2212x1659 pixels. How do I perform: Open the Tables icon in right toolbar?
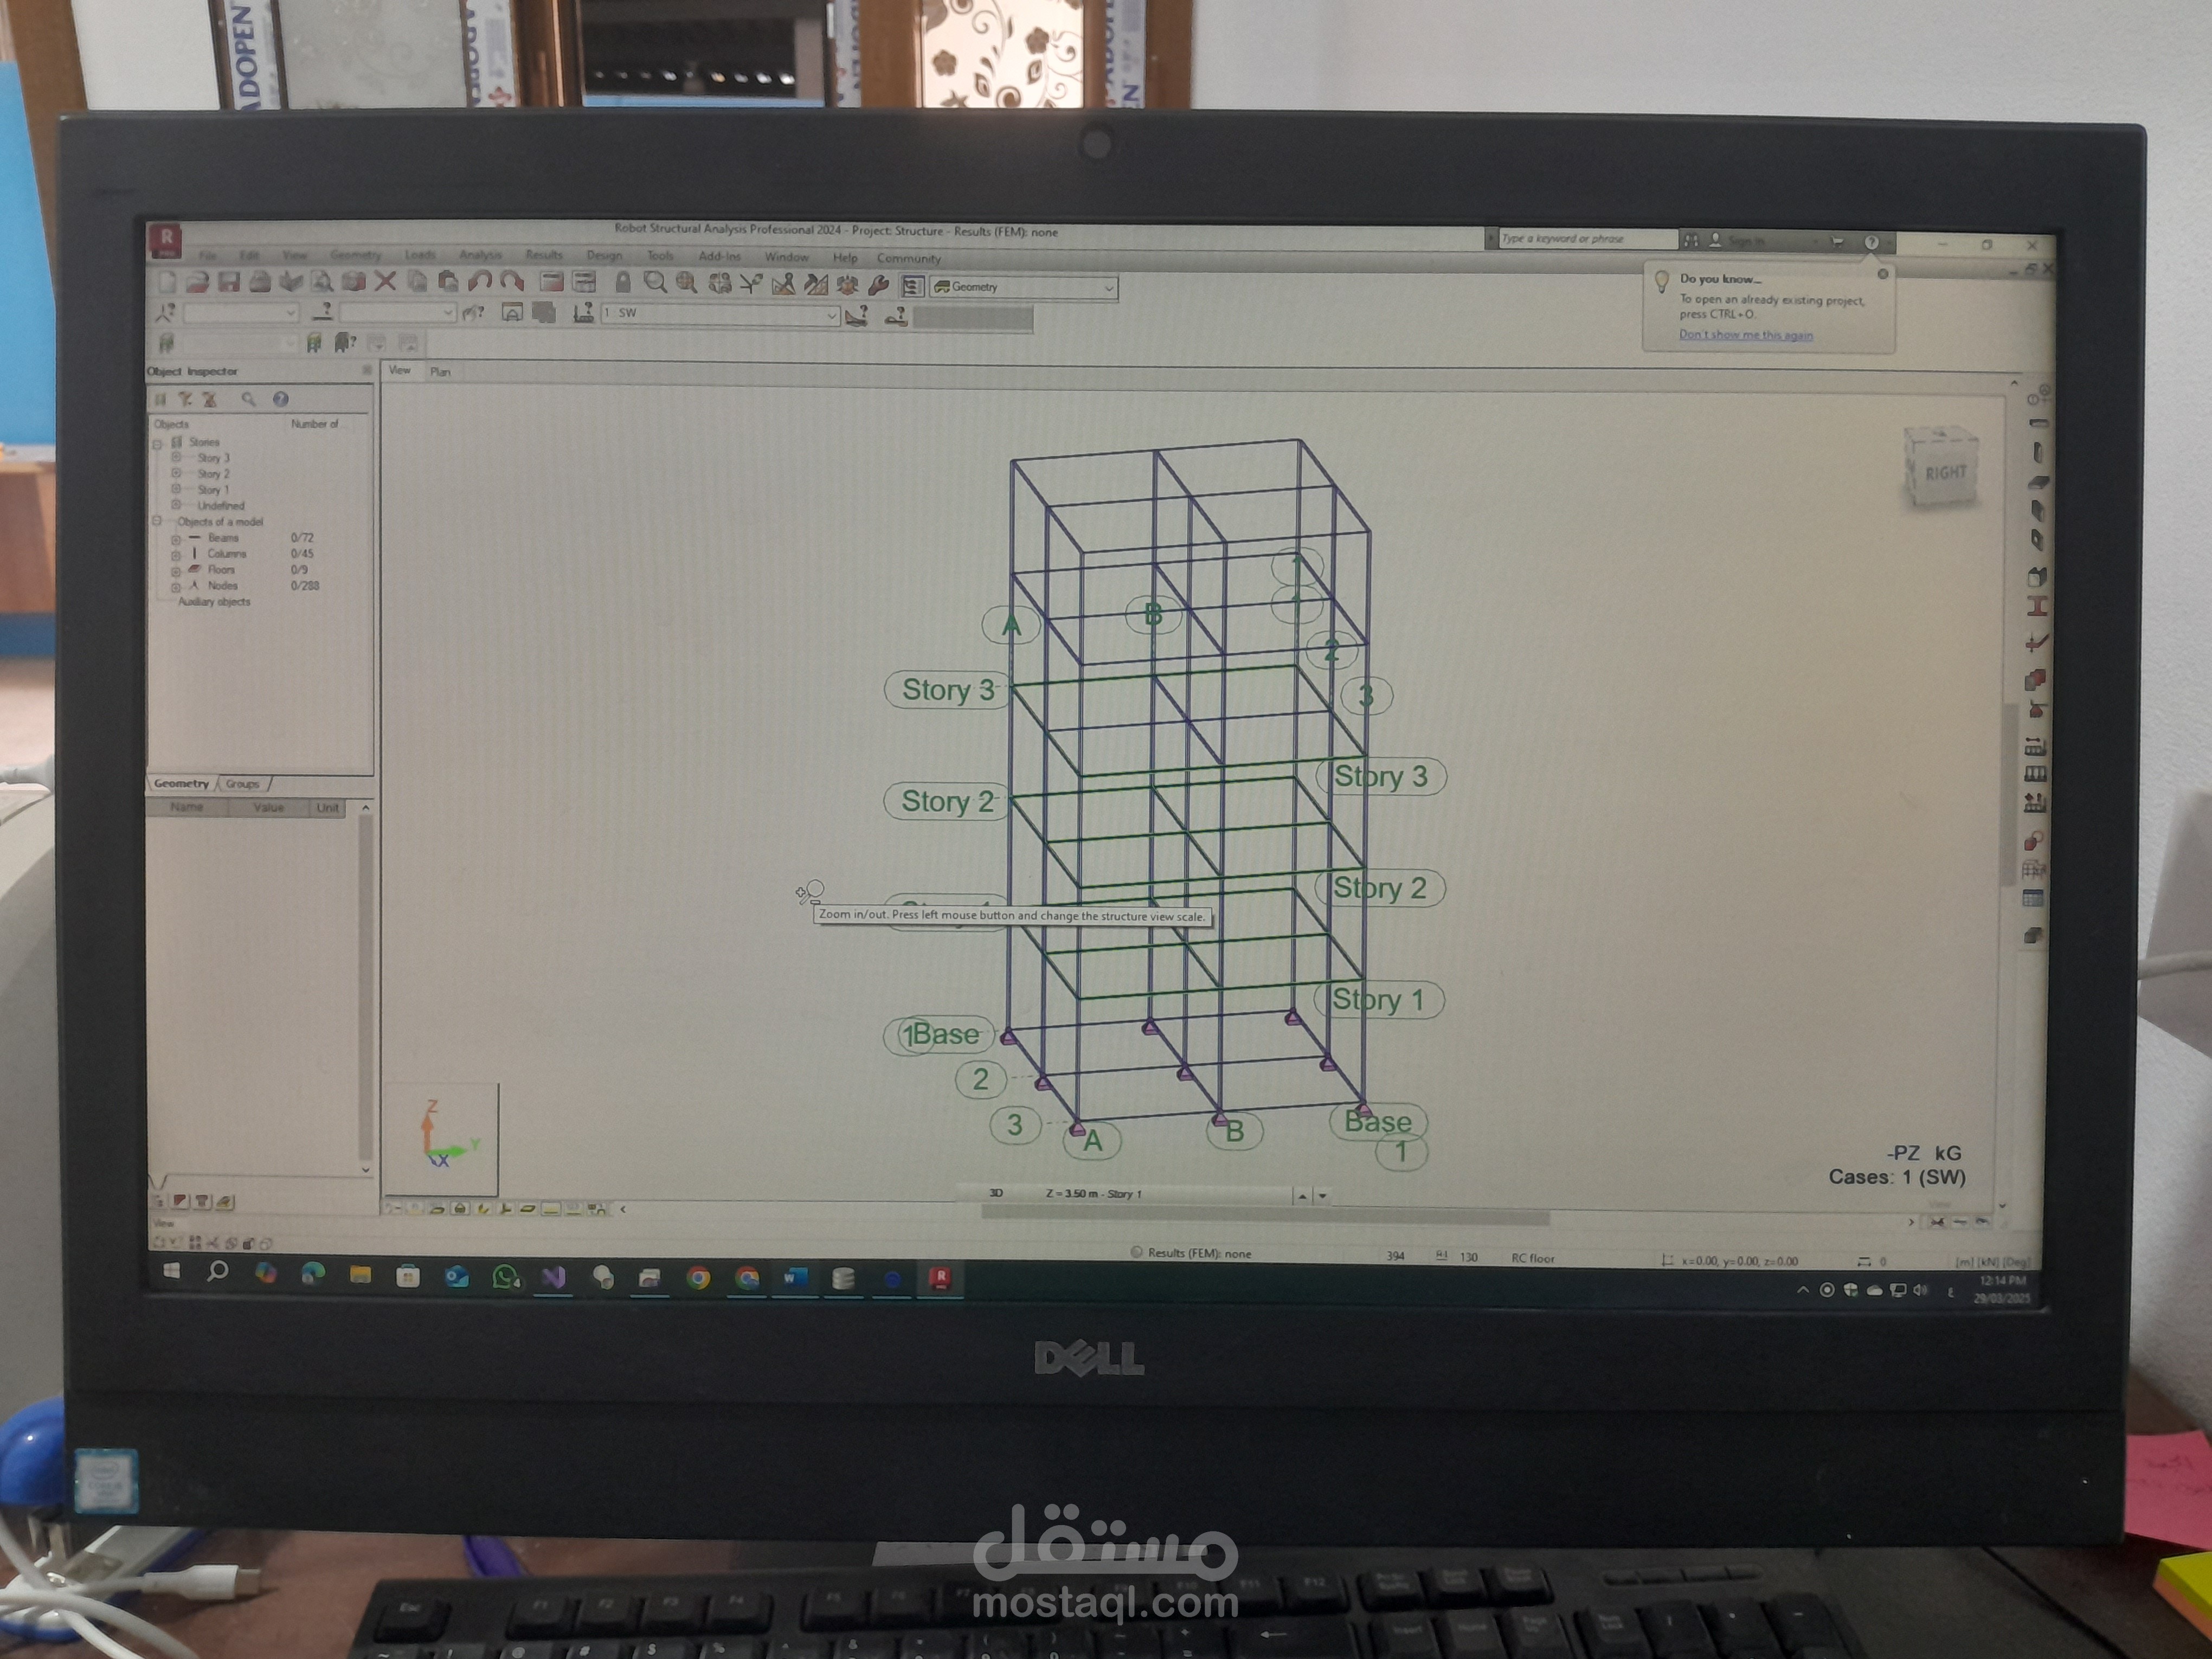point(2033,898)
